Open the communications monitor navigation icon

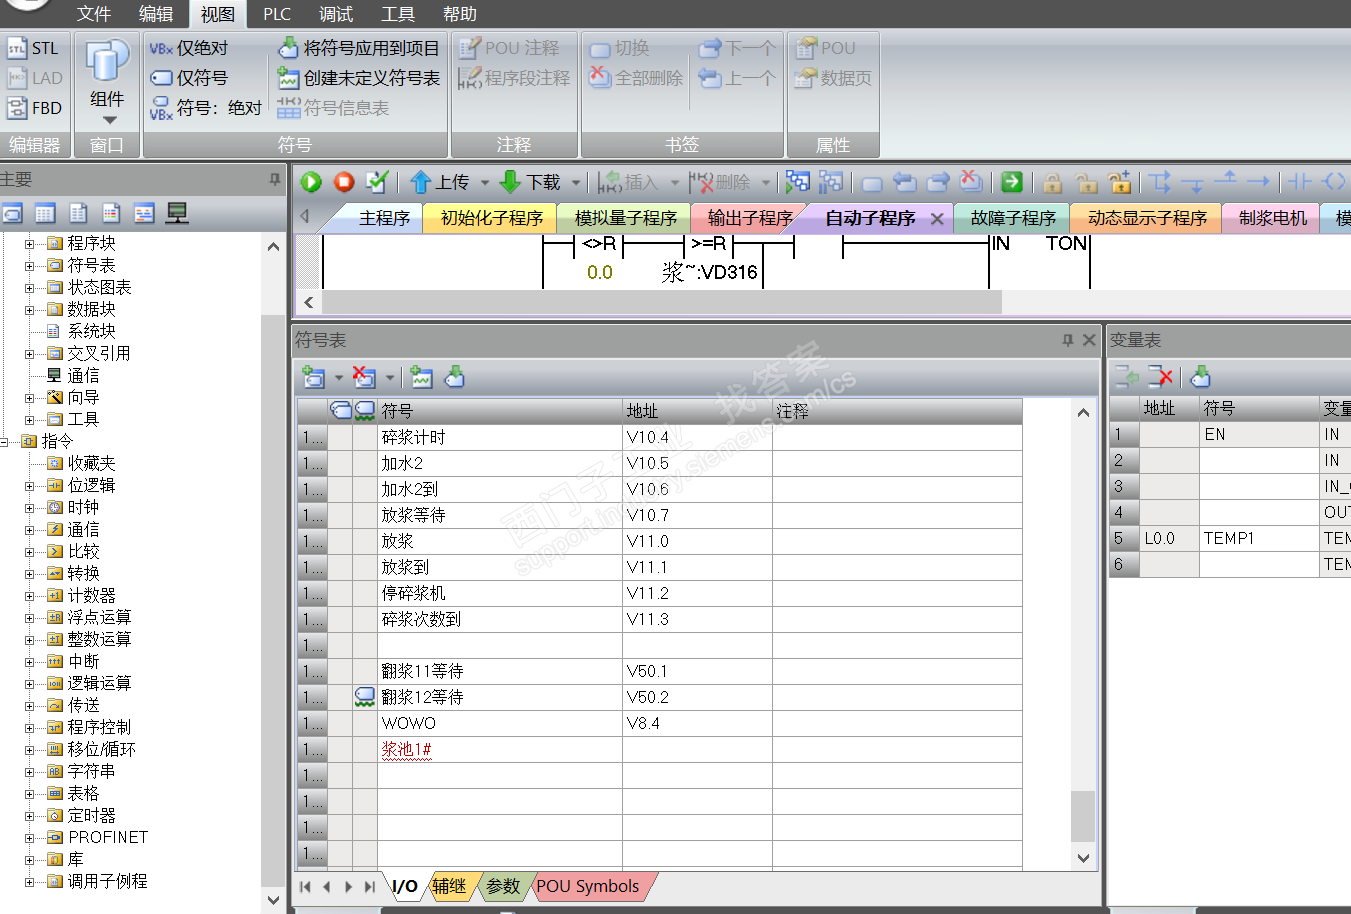(x=177, y=213)
